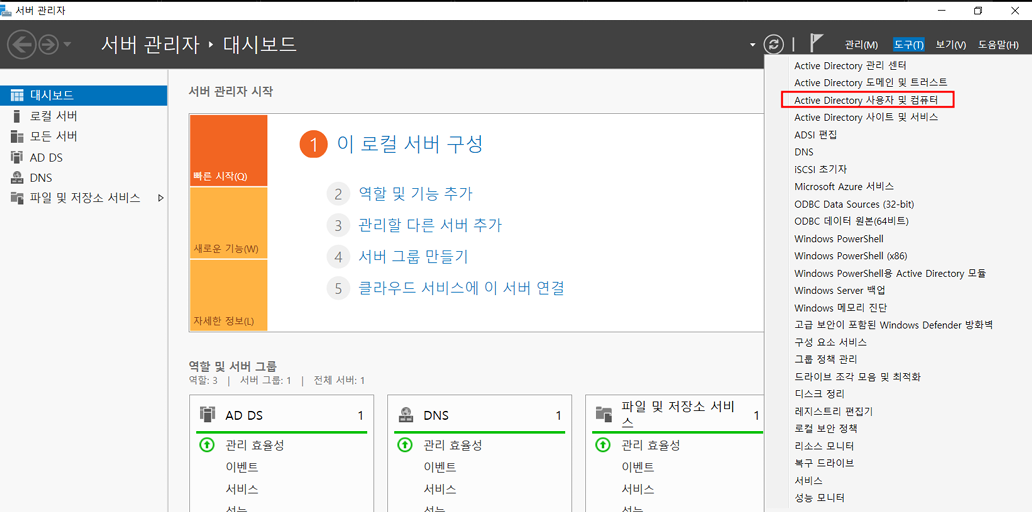Click the 빠른 시작(Q) tile

click(229, 151)
